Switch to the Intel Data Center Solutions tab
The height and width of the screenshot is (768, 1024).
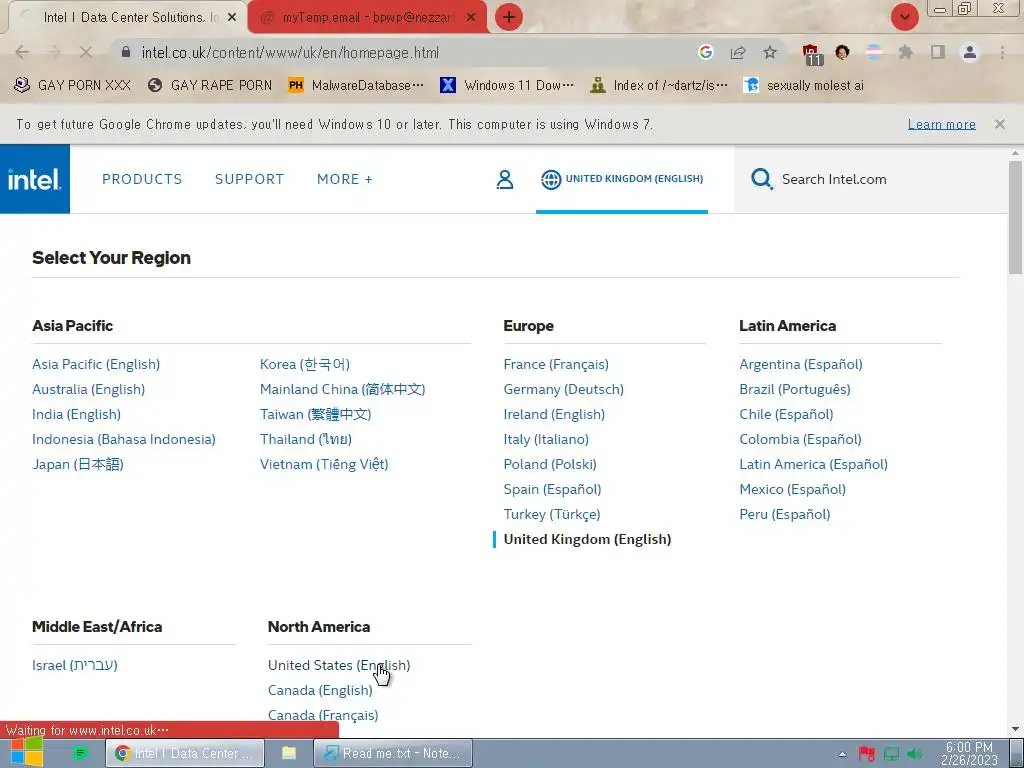coord(127,18)
